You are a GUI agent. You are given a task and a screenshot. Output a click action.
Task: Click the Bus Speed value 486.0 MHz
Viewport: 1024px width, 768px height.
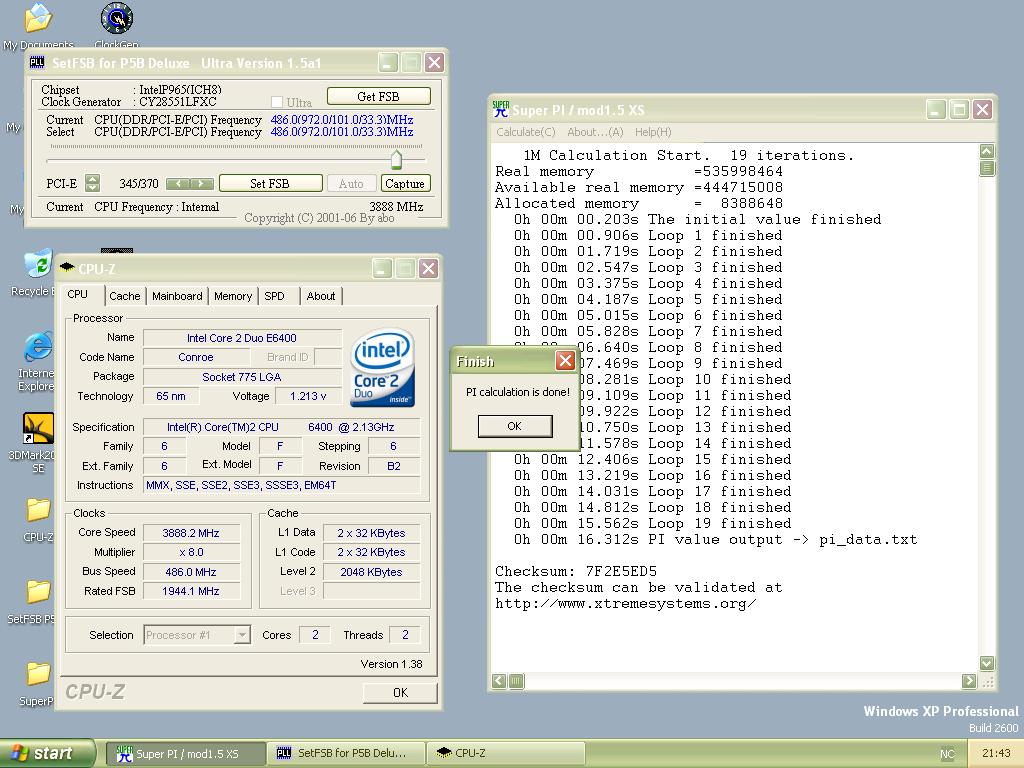pyautogui.click(x=191, y=571)
